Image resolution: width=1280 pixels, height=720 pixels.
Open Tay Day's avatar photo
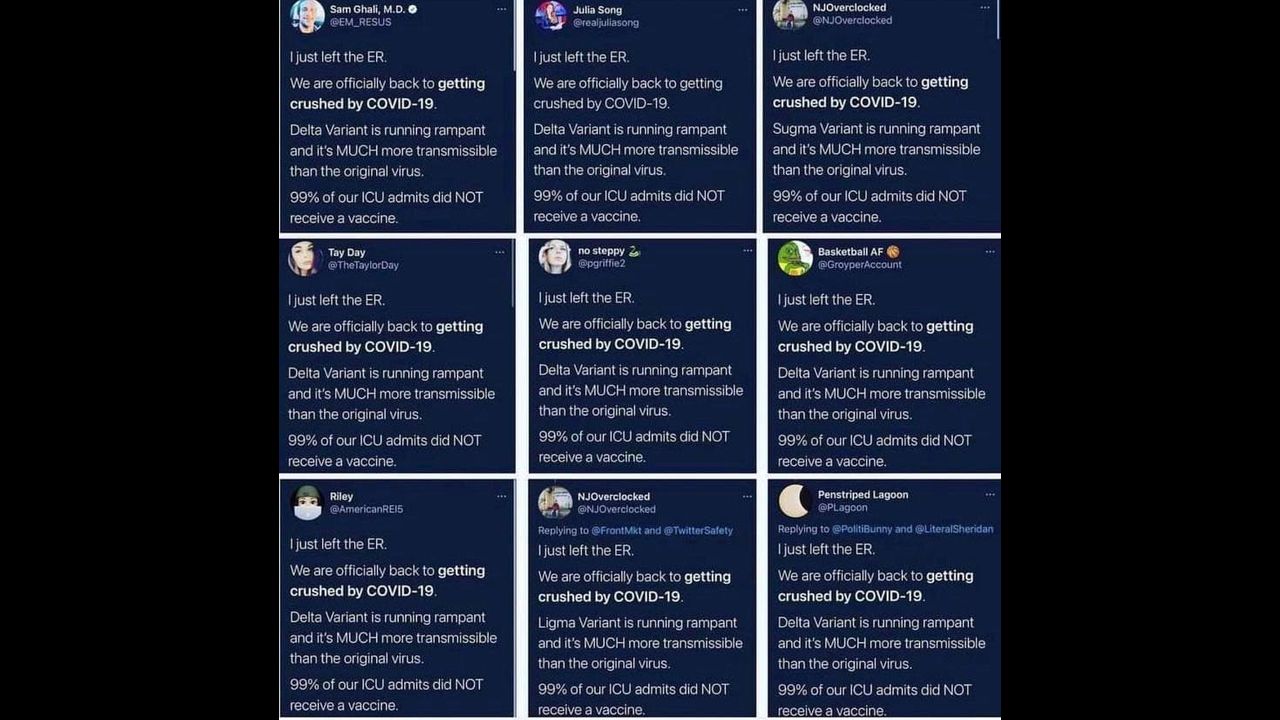(304, 258)
